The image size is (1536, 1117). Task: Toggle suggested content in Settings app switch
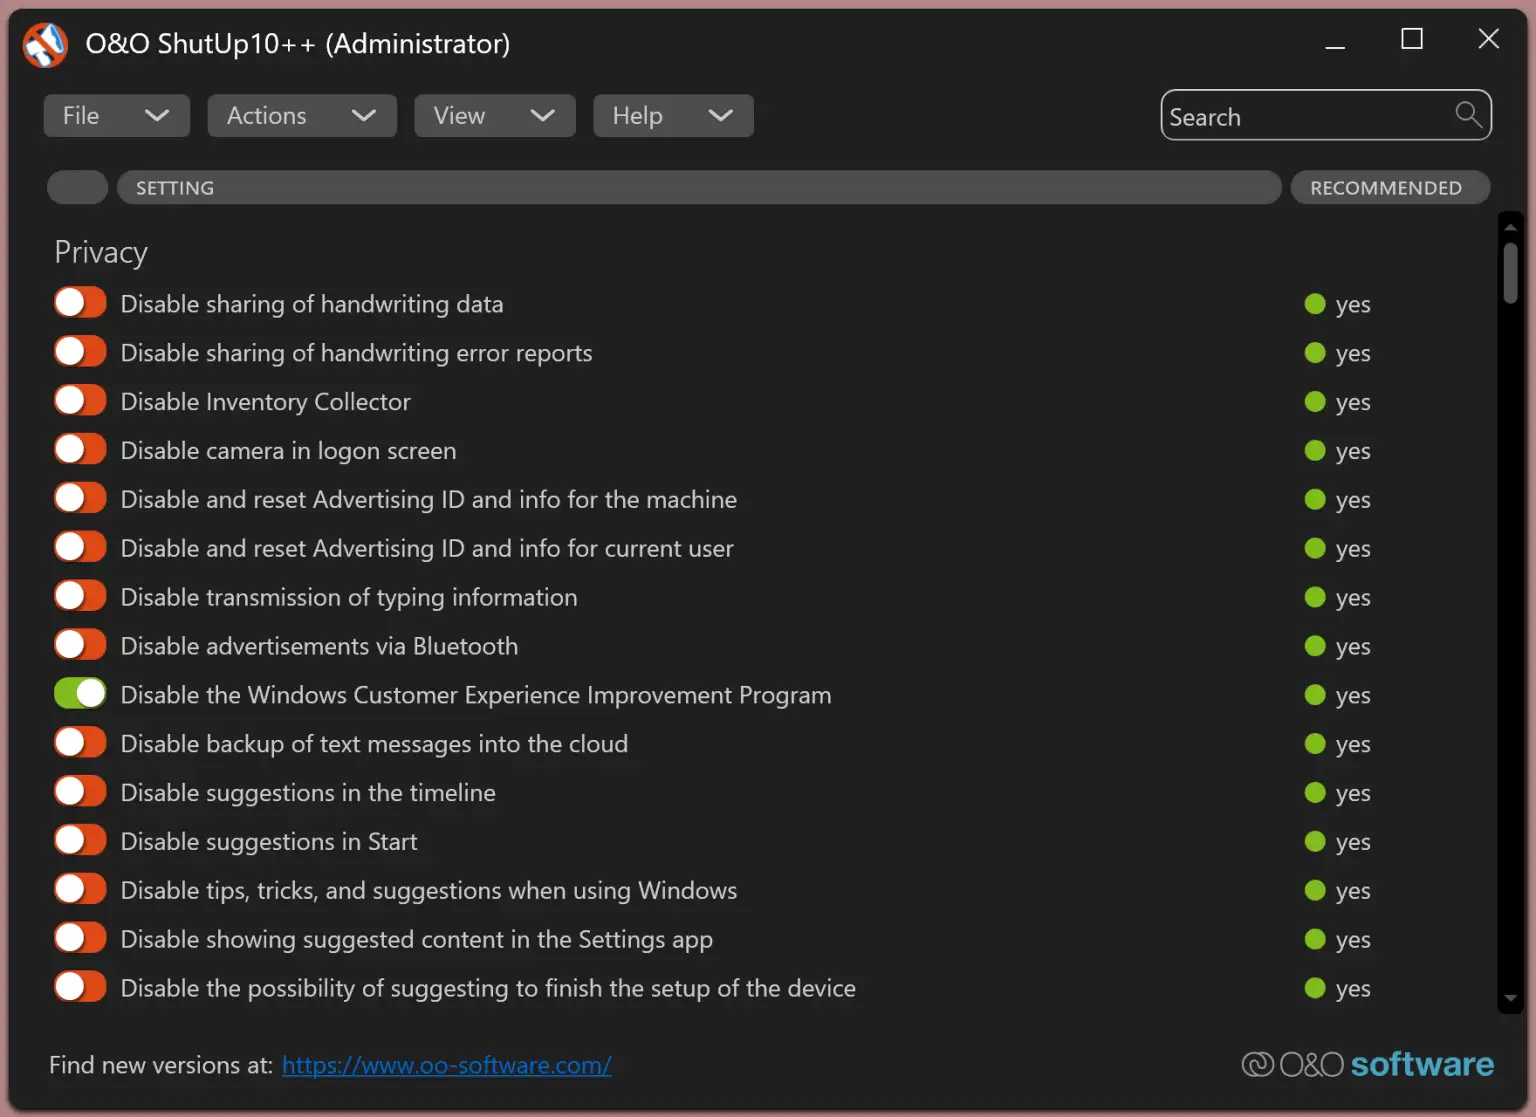tap(80, 938)
